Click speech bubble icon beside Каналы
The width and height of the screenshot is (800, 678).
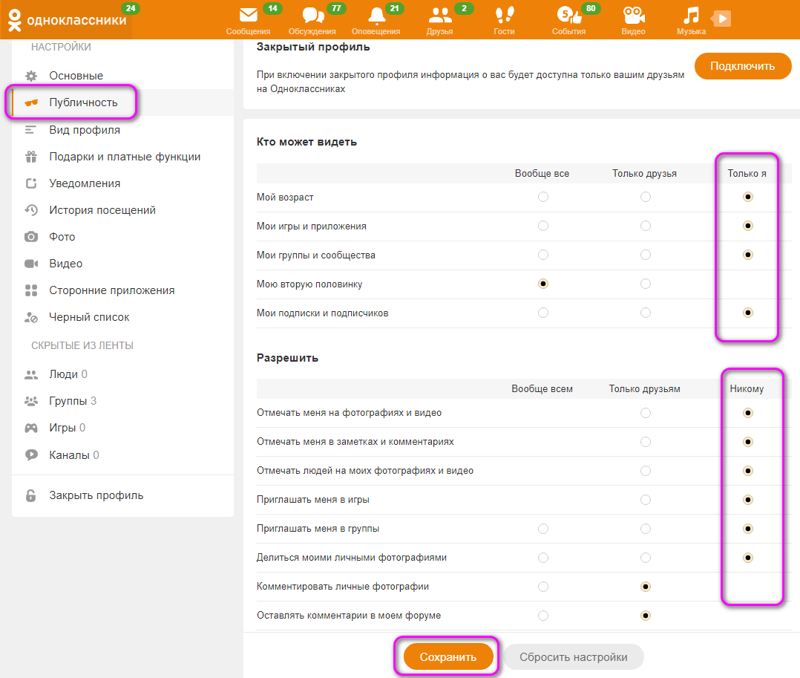tap(31, 455)
